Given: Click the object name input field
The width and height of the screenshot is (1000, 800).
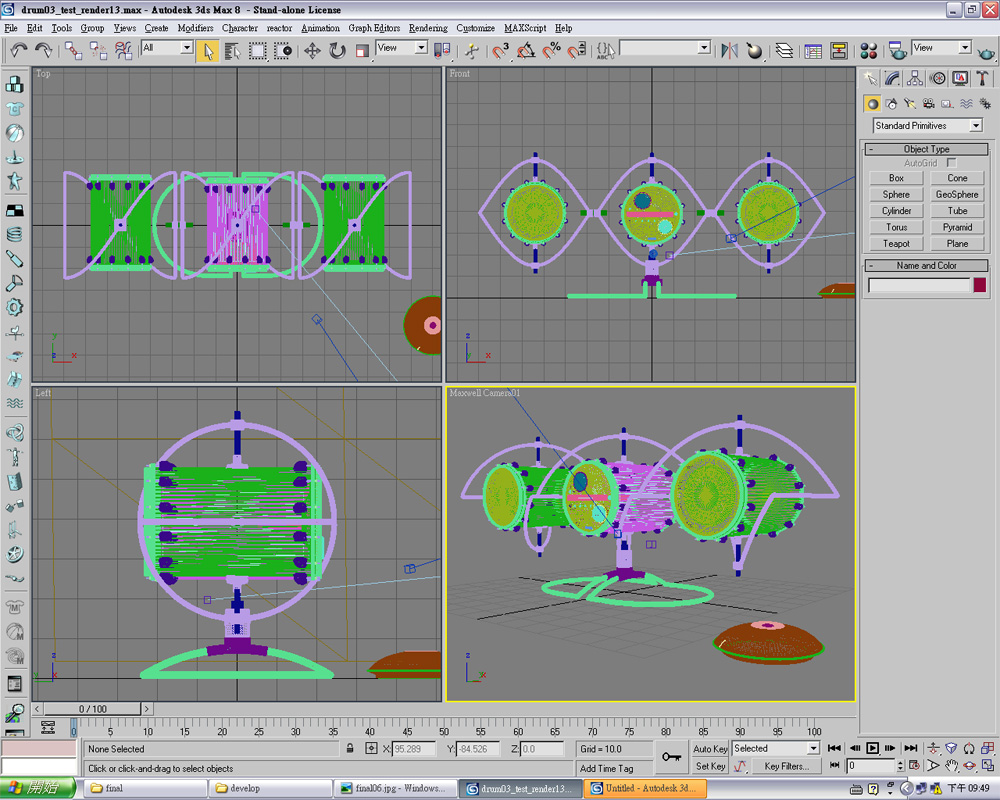Looking at the screenshot, I should click(x=919, y=285).
